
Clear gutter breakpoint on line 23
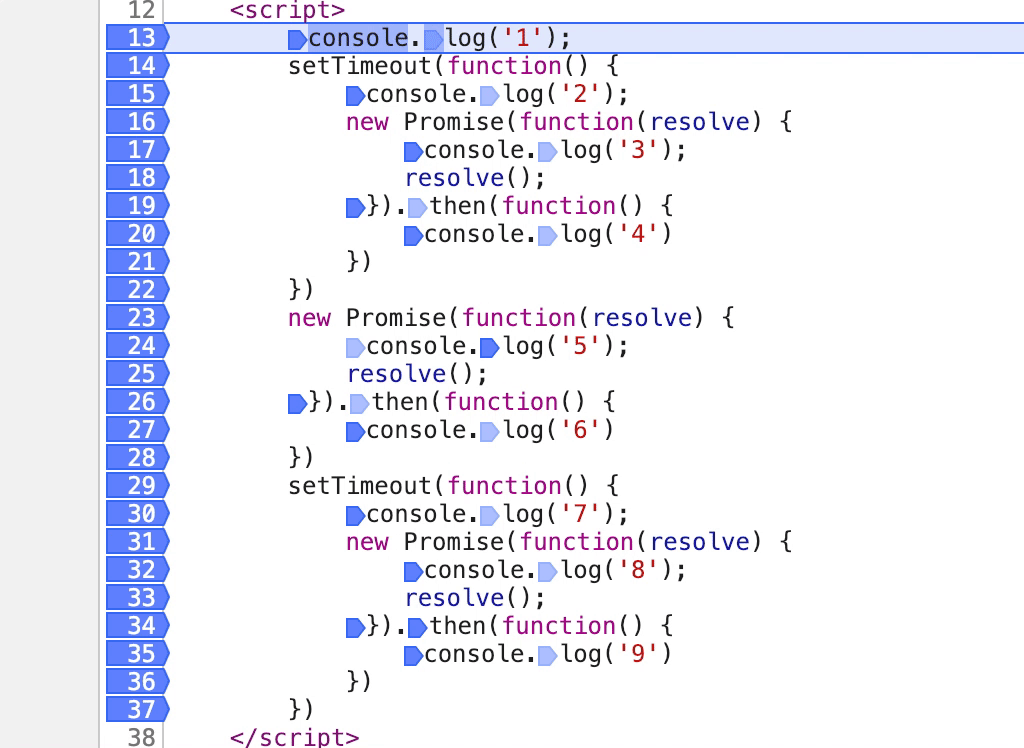tap(138, 317)
